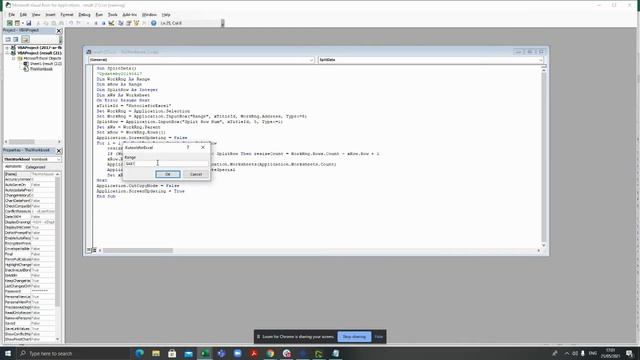Click the Break (pause) toolbar icon
This screenshot has width=640, height=360.
click(x=96, y=23)
